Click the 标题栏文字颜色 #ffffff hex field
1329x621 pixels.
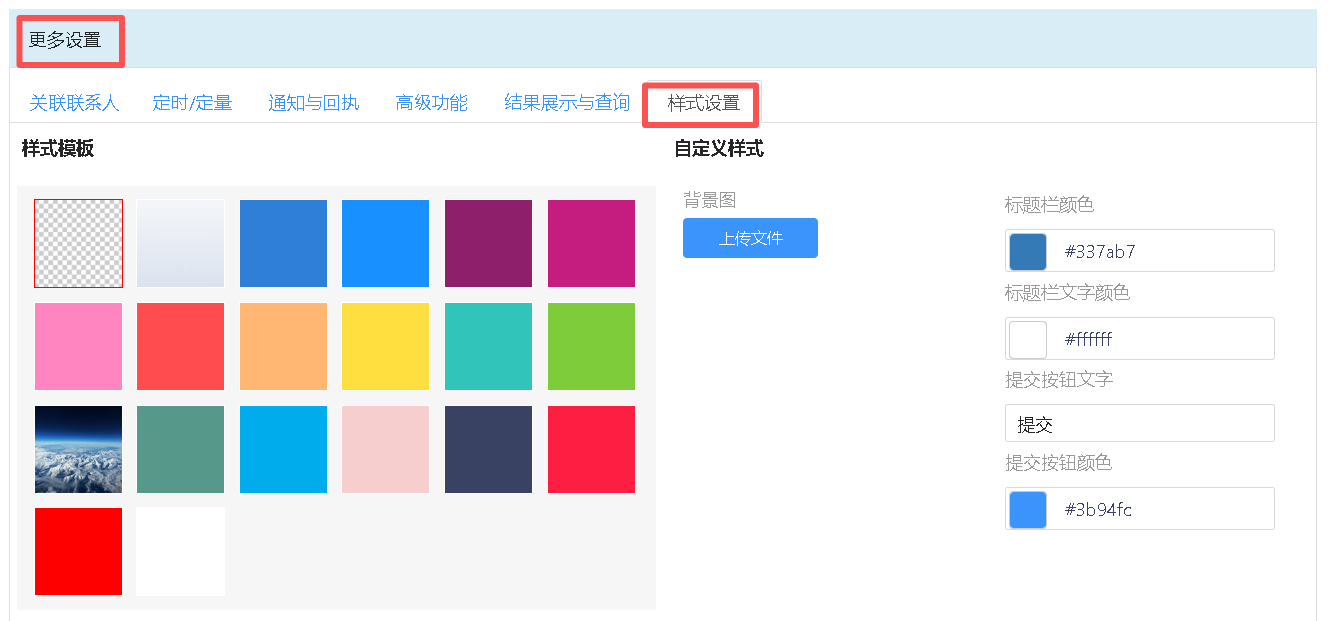pos(1160,339)
